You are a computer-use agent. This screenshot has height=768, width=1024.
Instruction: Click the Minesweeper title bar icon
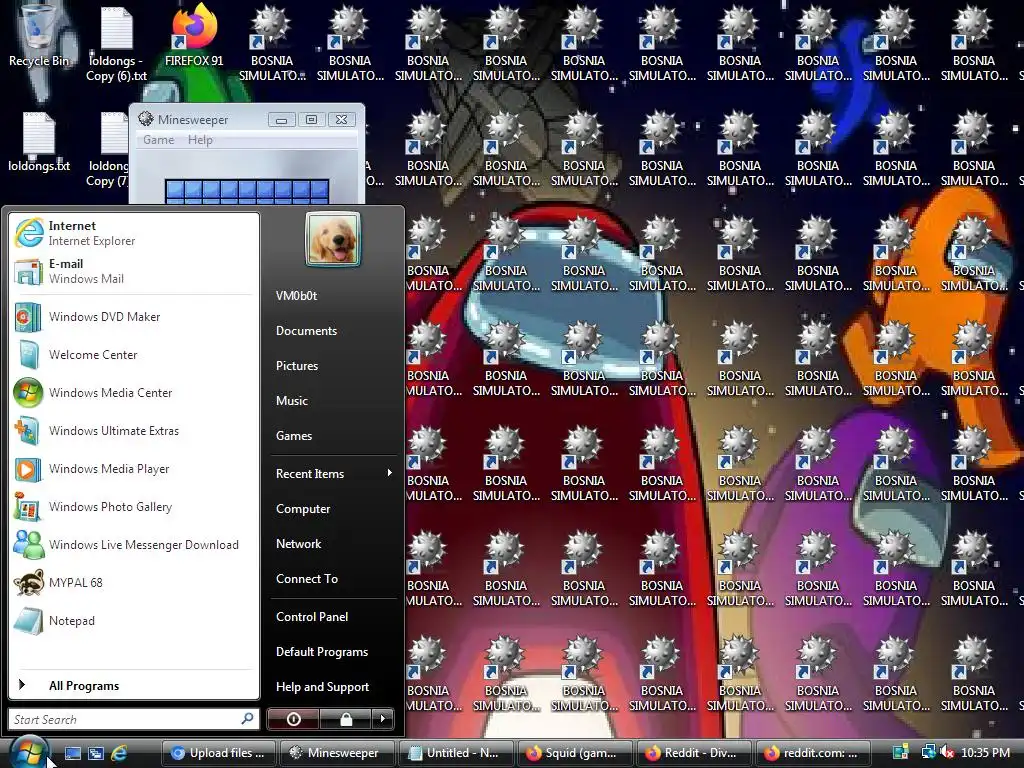[x=146, y=119]
